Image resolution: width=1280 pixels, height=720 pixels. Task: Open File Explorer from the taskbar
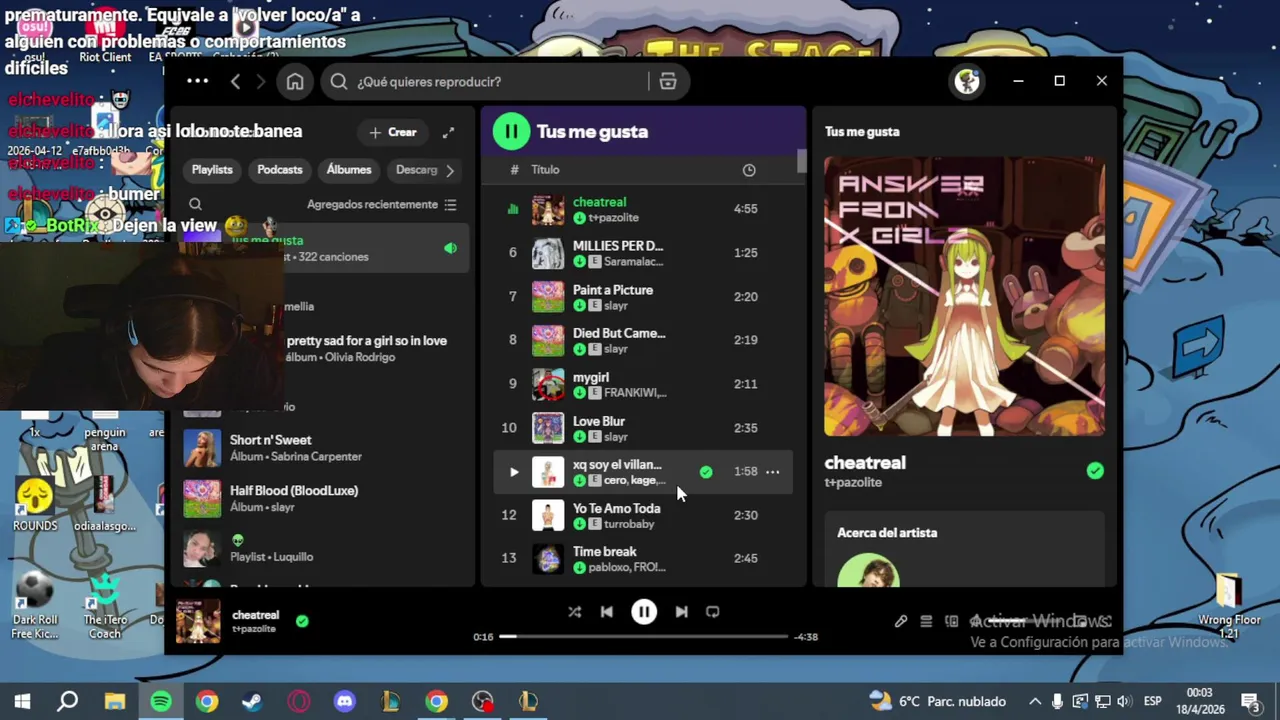[115, 701]
